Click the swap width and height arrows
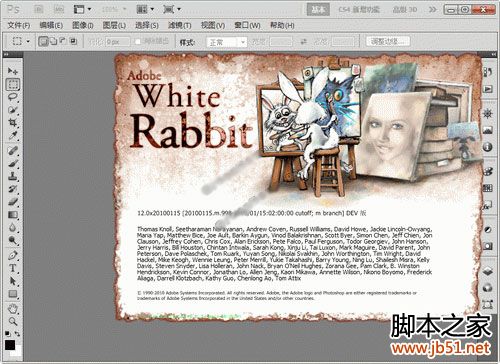Image resolution: width=500 pixels, height=364 pixels. [303, 42]
